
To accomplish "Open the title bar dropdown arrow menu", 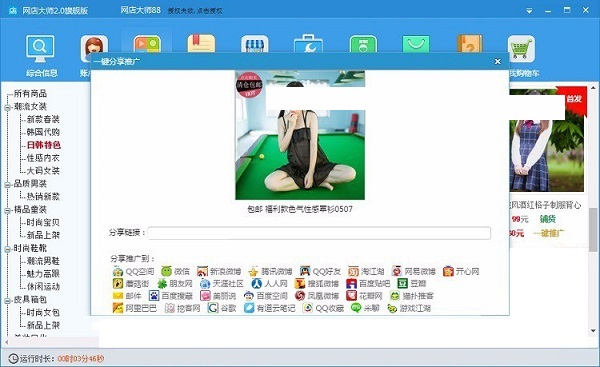I will point(529,11).
